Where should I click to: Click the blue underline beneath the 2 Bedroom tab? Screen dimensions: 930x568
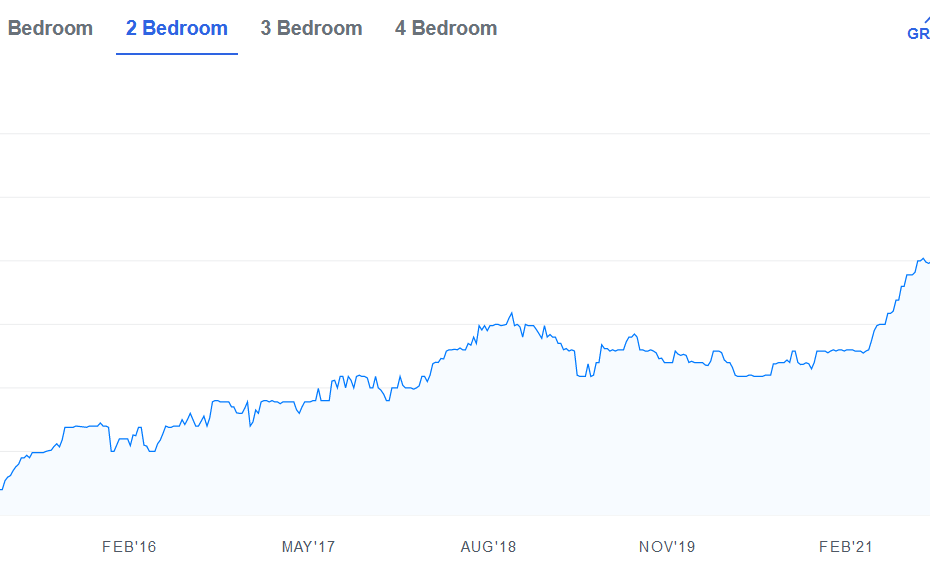coord(177,54)
